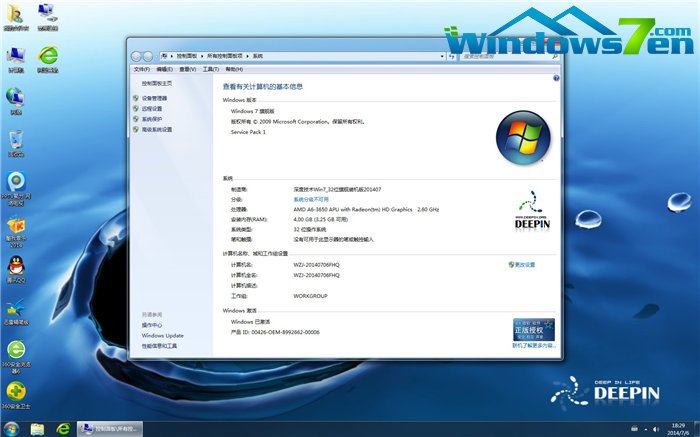
Task: Click learn more online link under badge
Action: (x=534, y=345)
